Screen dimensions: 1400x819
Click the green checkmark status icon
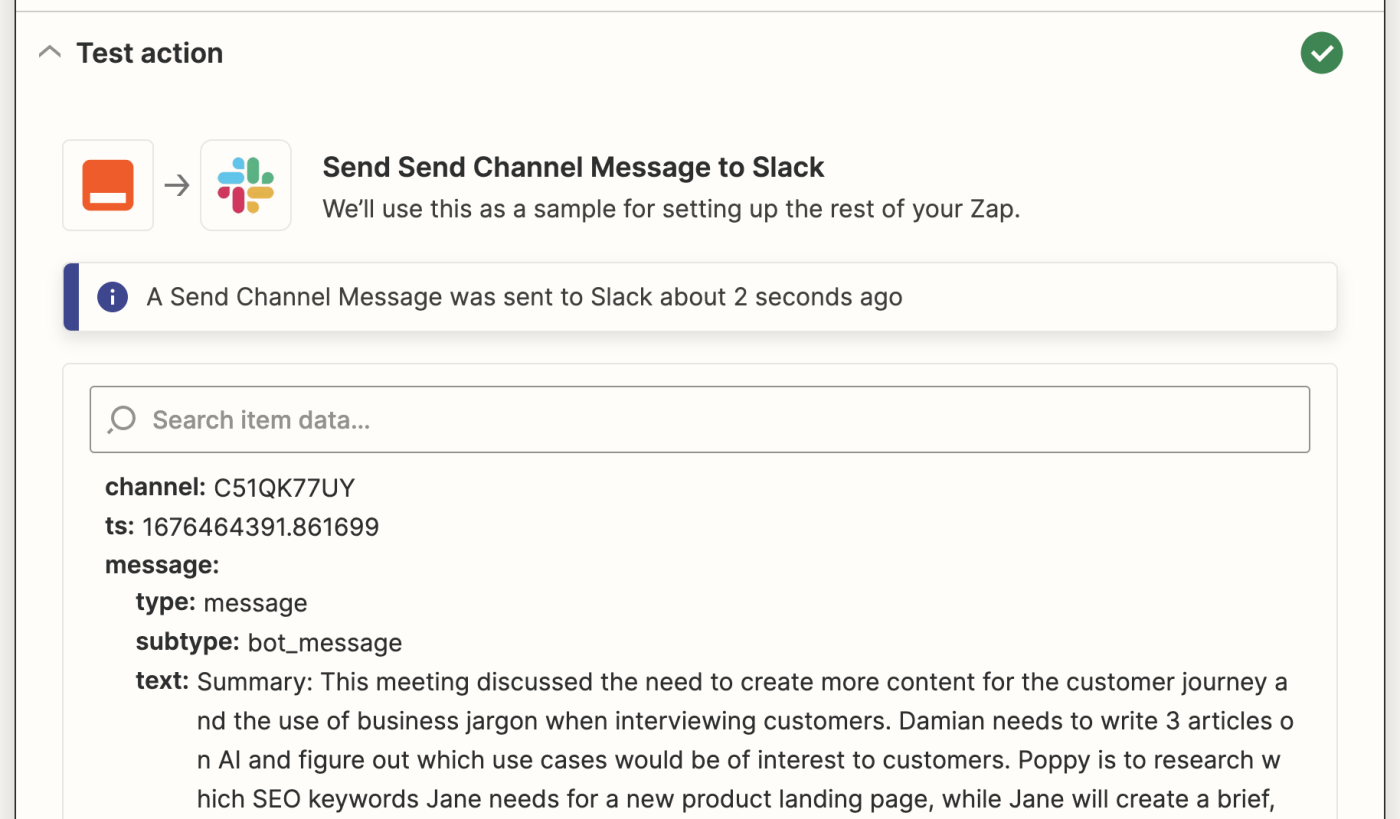point(1321,53)
